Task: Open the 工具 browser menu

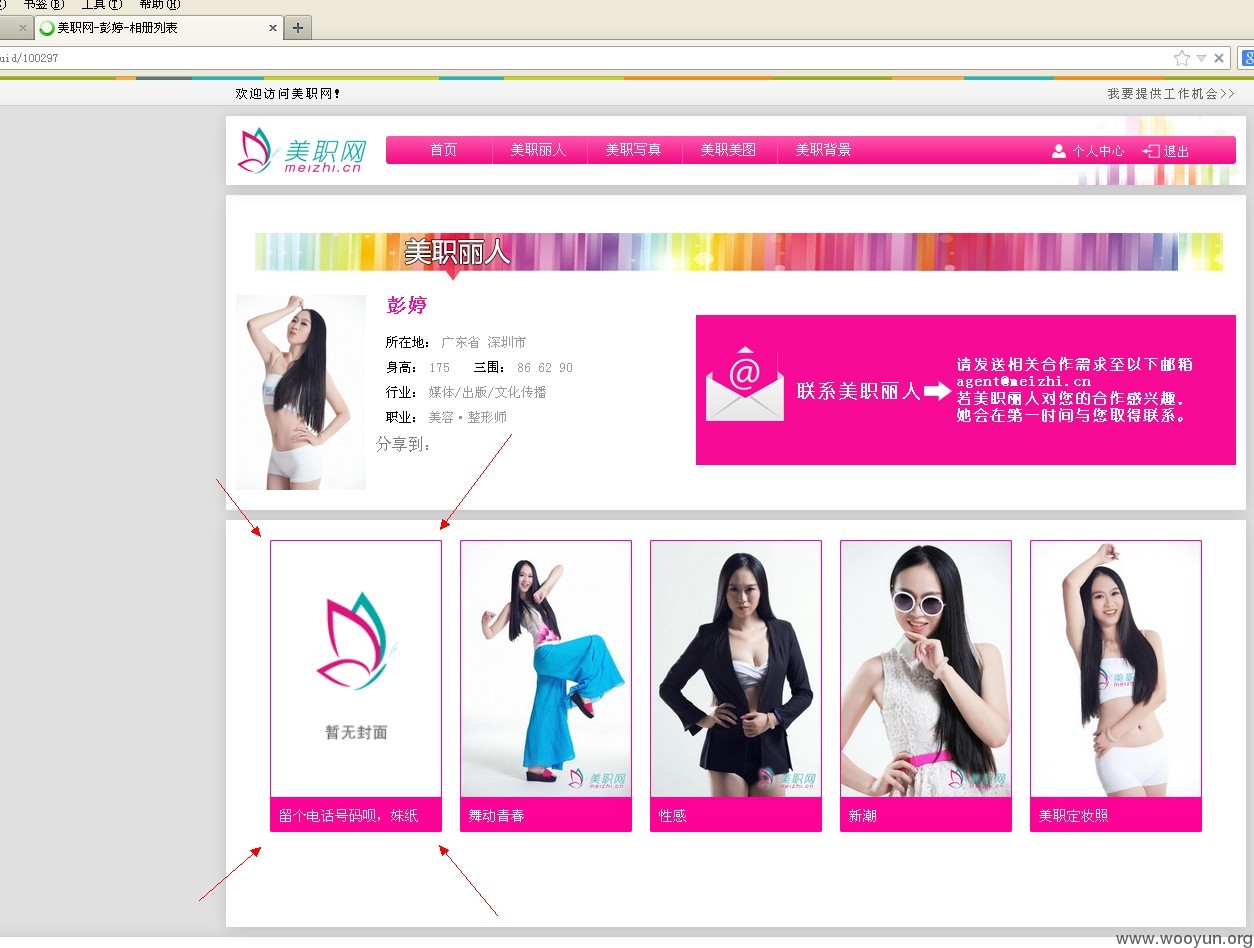Action: pos(101,5)
